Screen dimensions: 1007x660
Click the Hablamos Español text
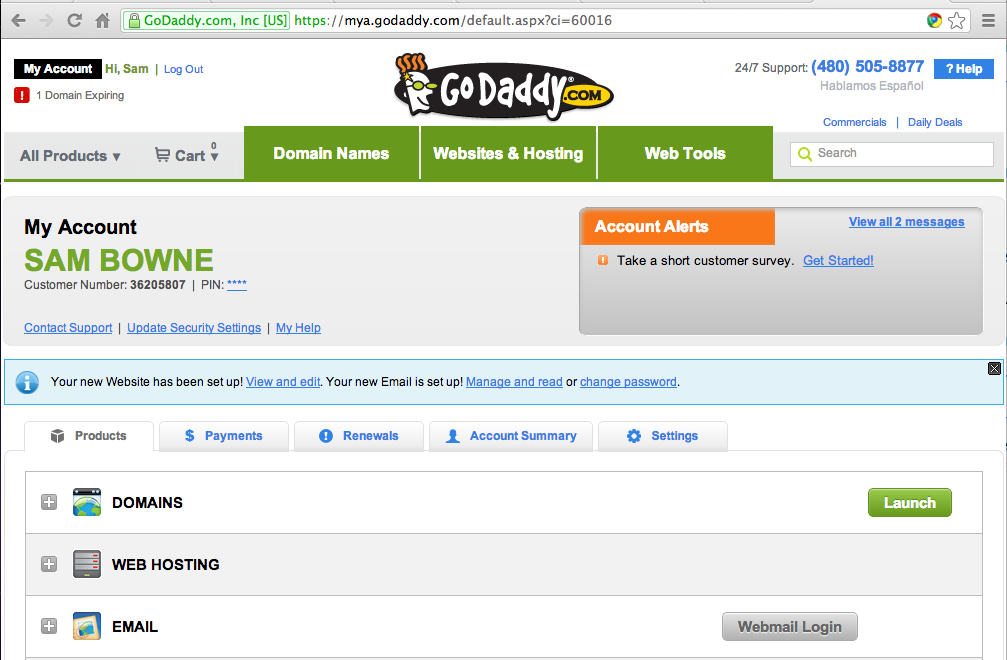(x=871, y=85)
